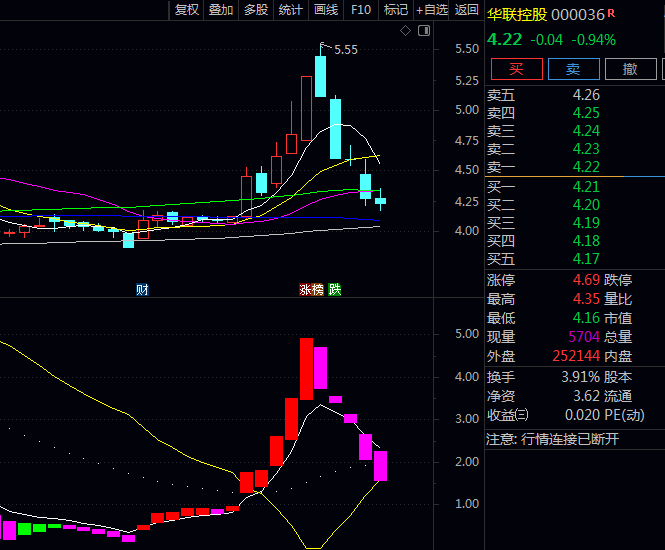The height and width of the screenshot is (550, 665).
Task: Open the F10 company info
Action: coord(361,10)
